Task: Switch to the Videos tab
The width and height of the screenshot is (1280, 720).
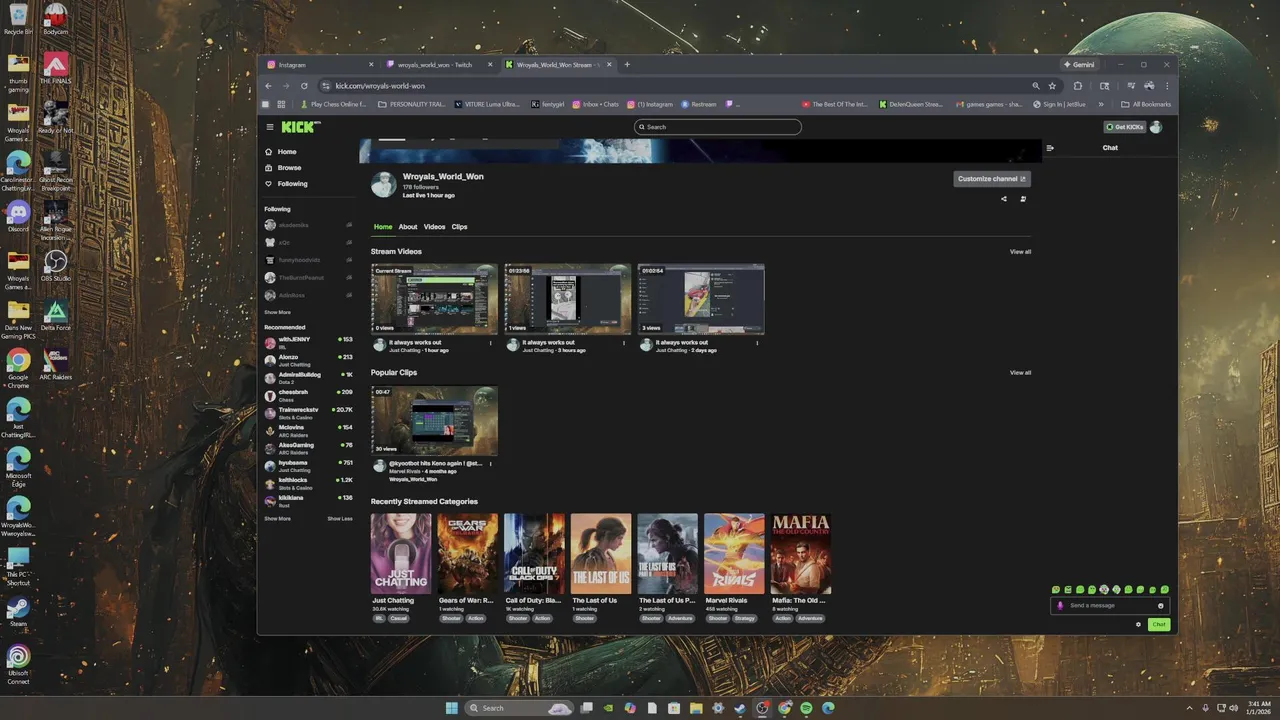Action: pos(434,227)
